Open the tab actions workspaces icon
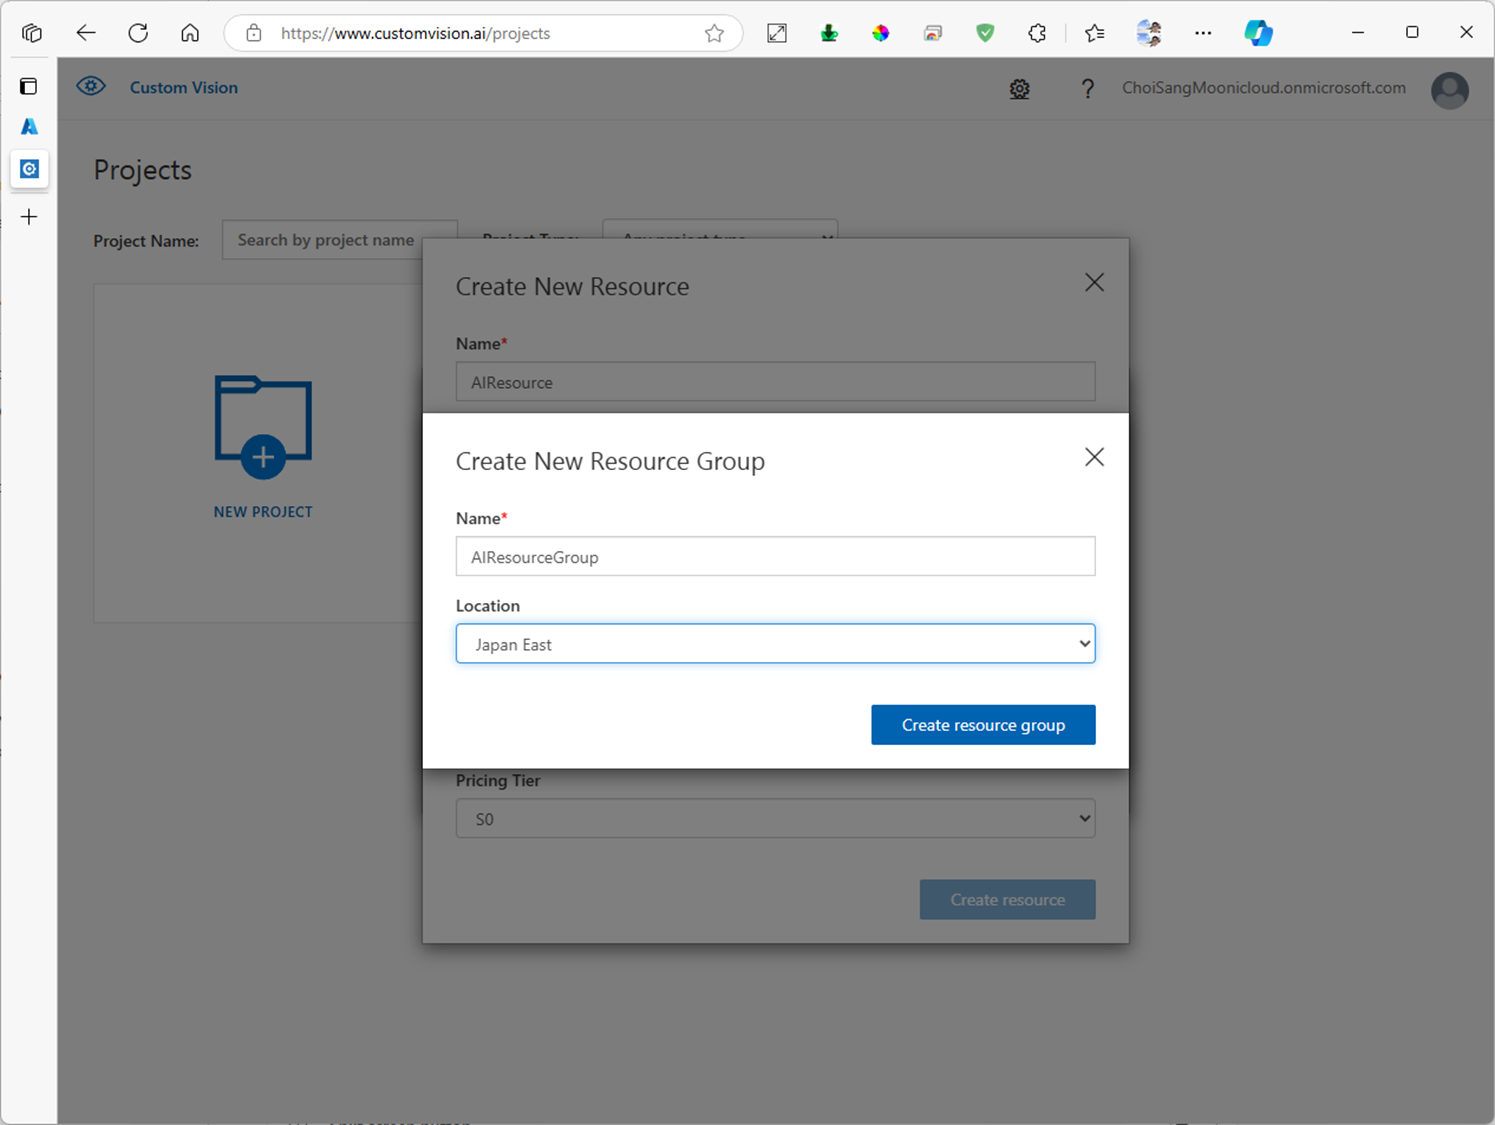 (32, 33)
